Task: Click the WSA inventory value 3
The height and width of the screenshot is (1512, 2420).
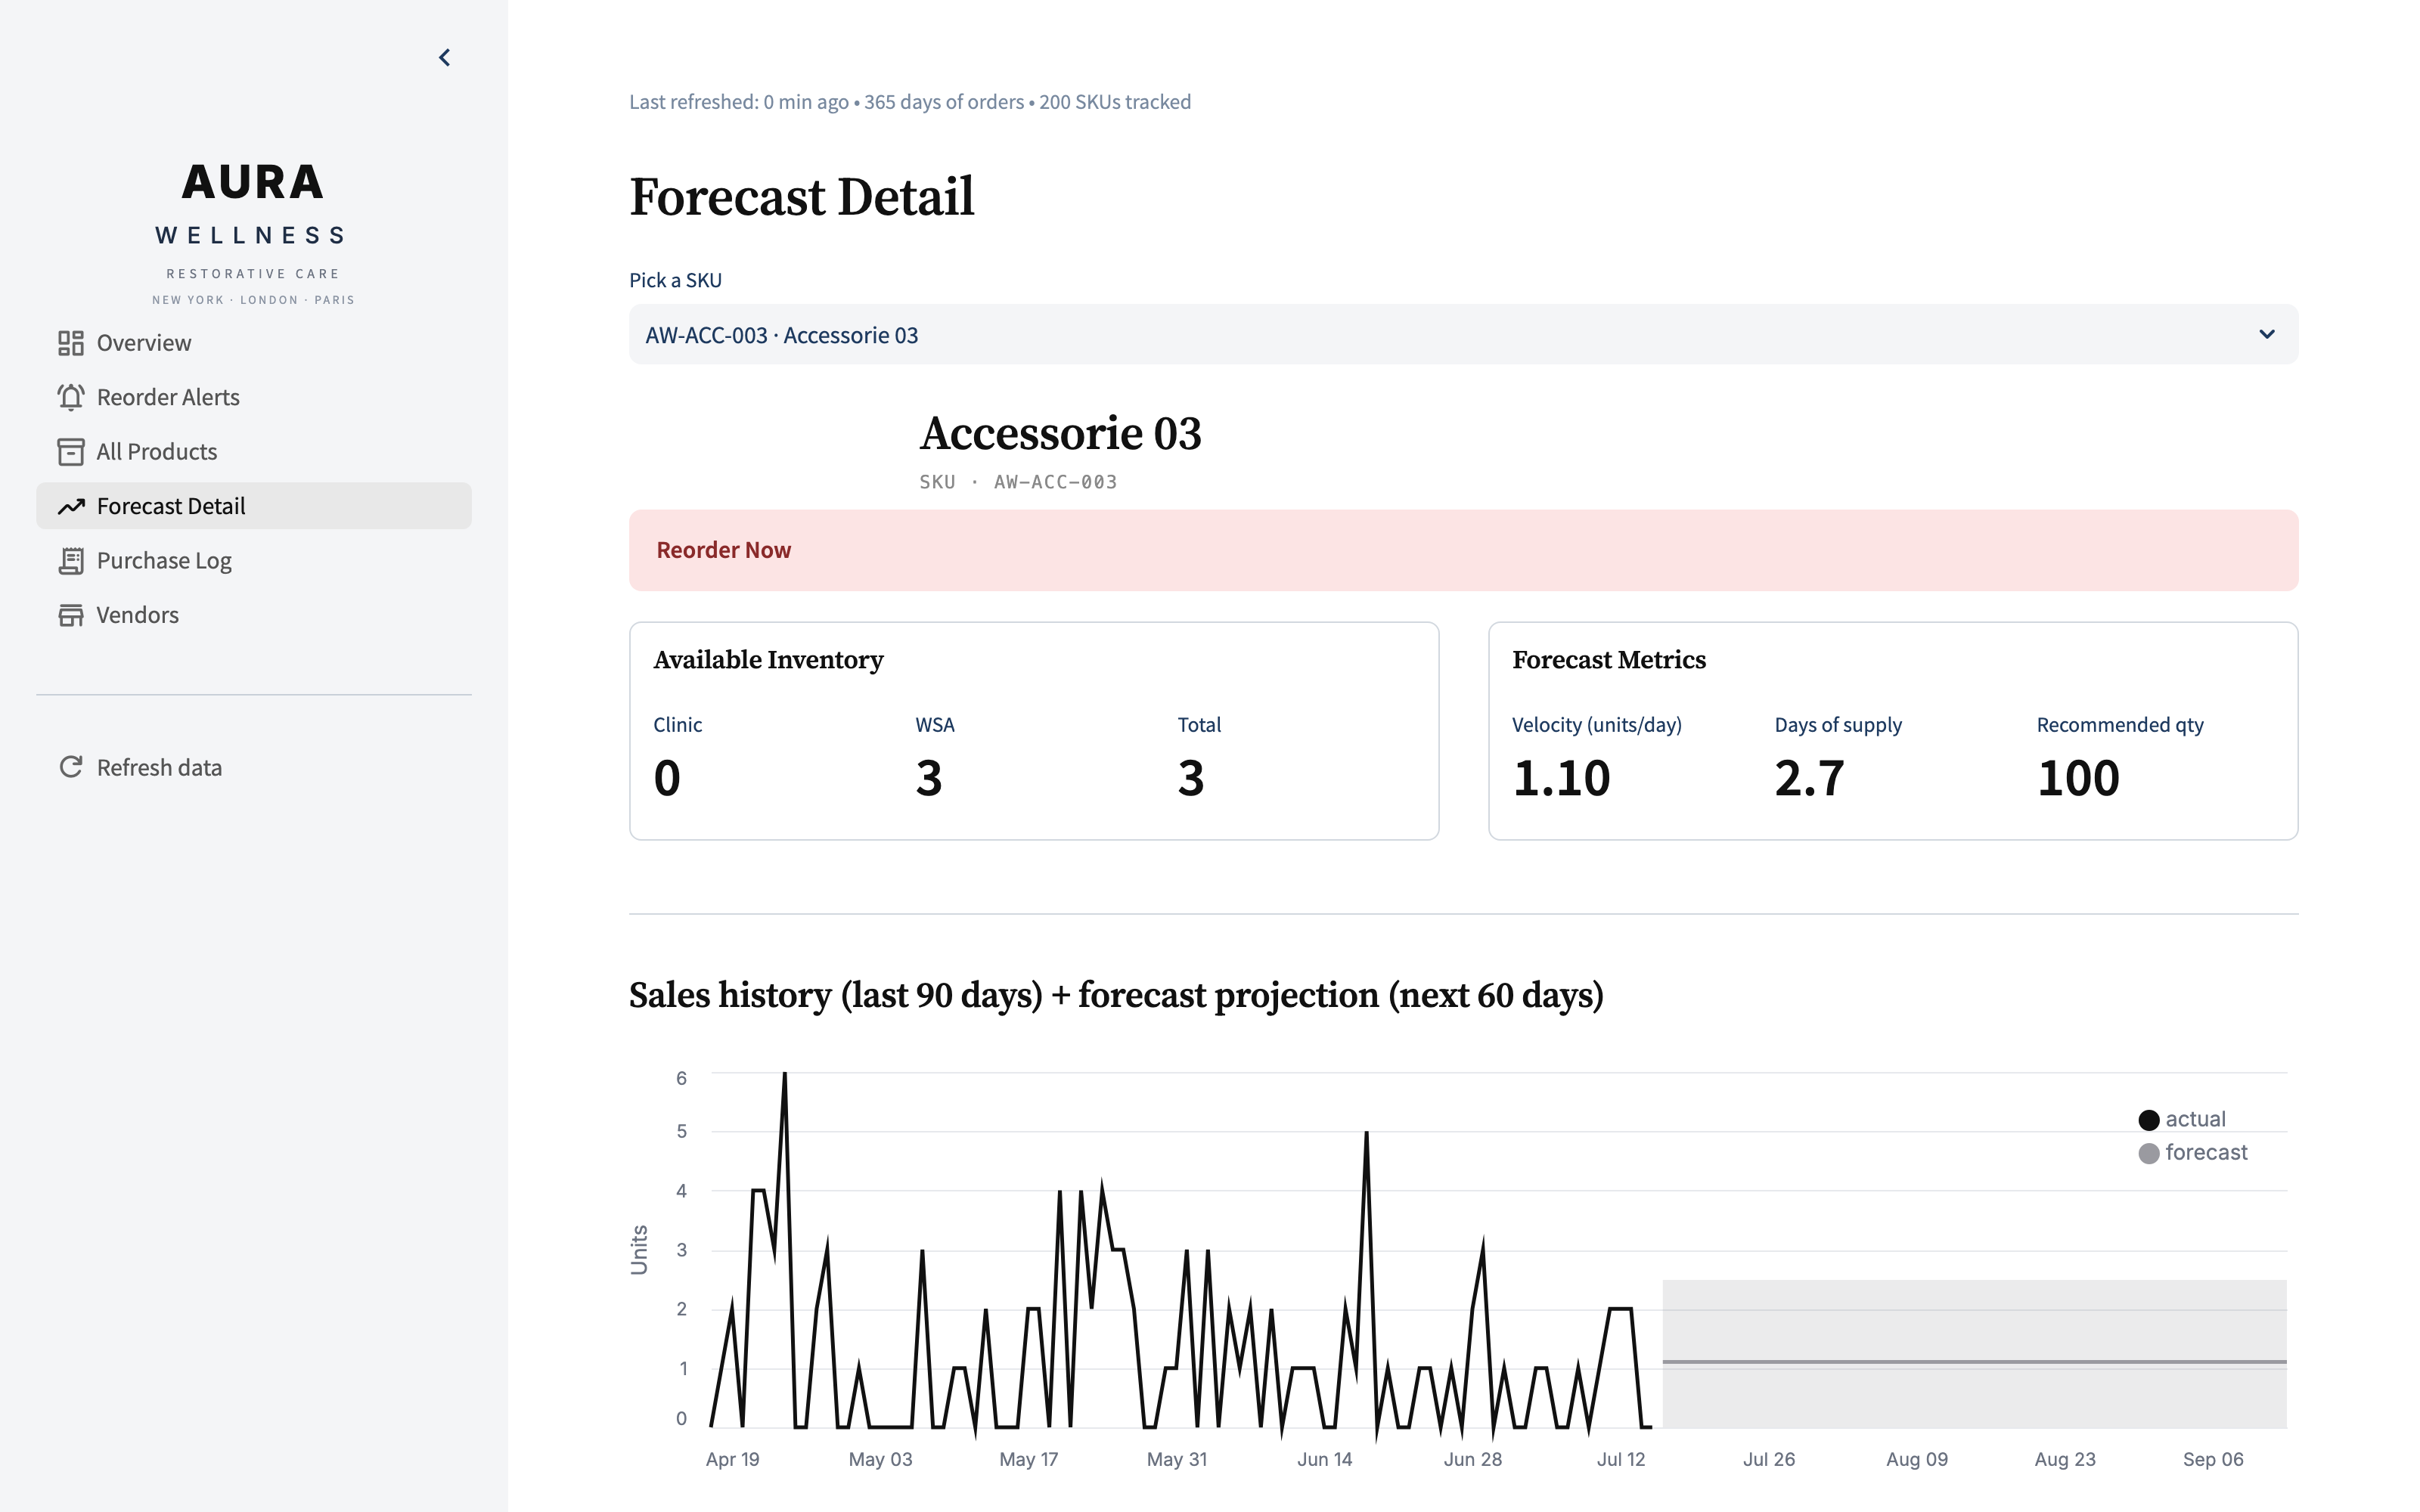Action: click(x=929, y=778)
